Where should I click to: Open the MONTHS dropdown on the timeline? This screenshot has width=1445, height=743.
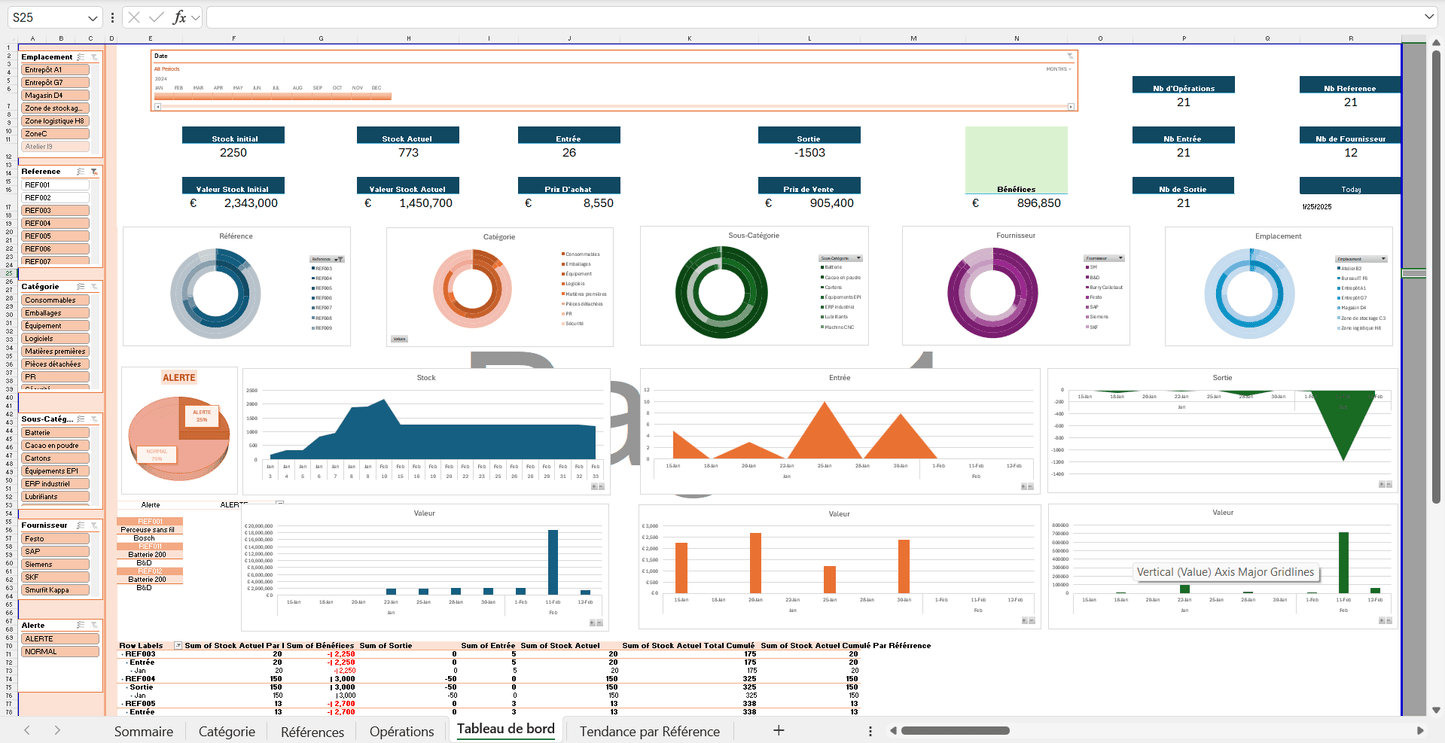click(x=1058, y=68)
